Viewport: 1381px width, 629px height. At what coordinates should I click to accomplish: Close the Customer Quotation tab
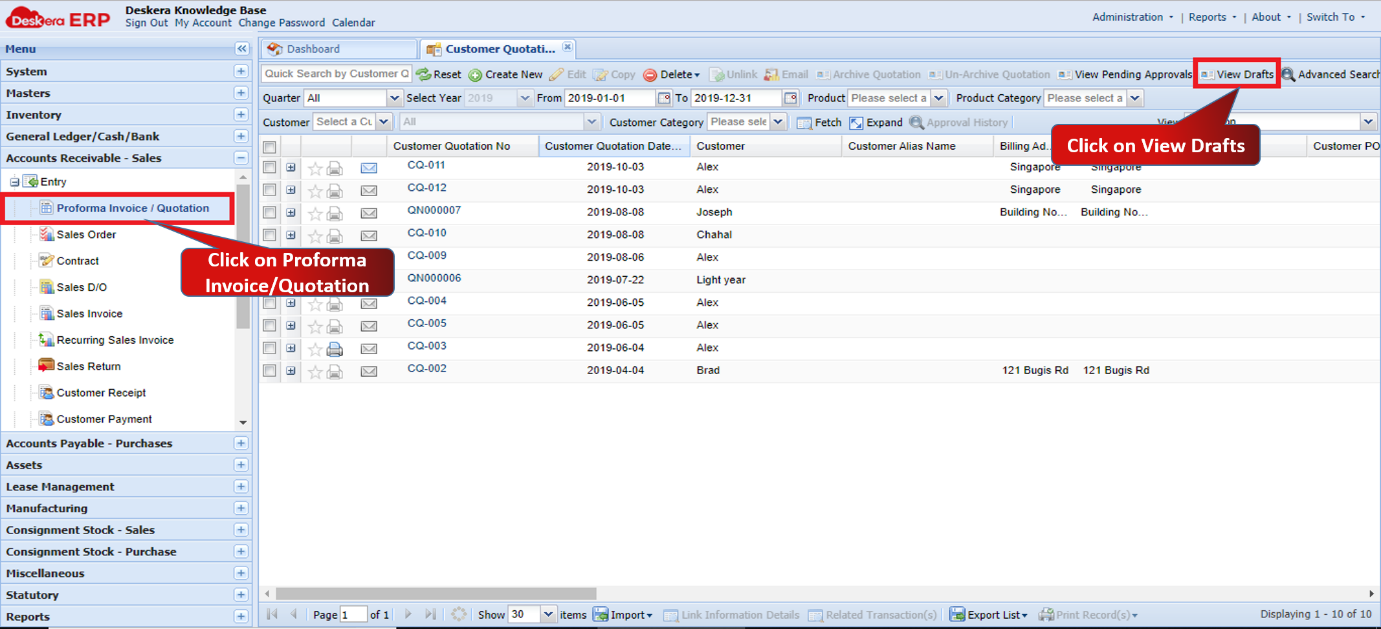point(567,47)
